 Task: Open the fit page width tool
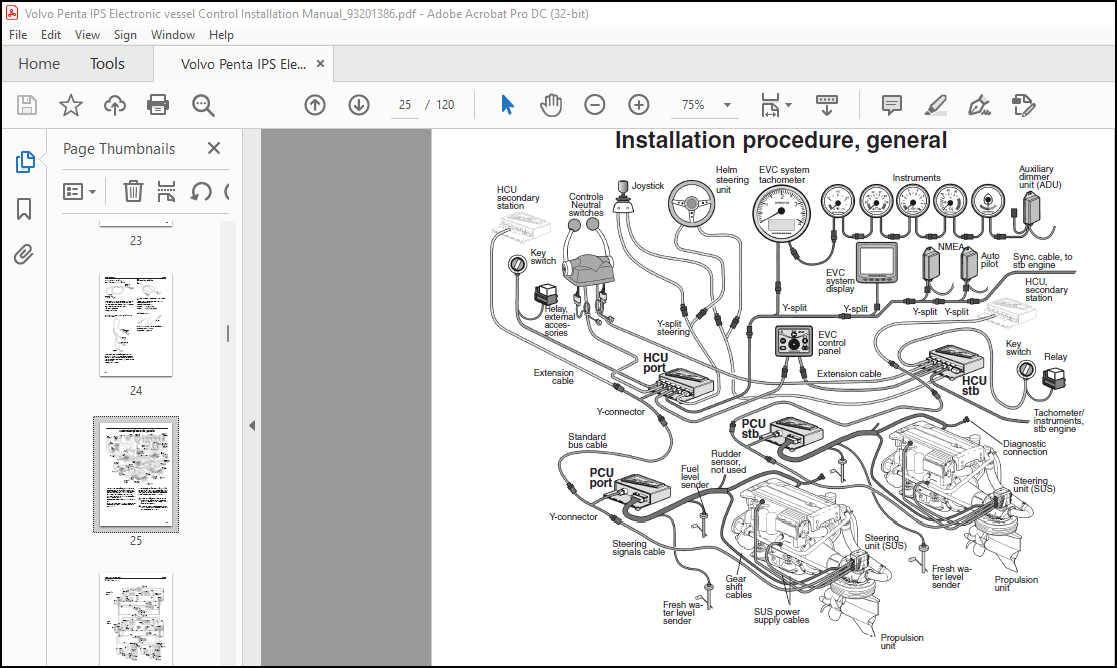click(x=770, y=105)
